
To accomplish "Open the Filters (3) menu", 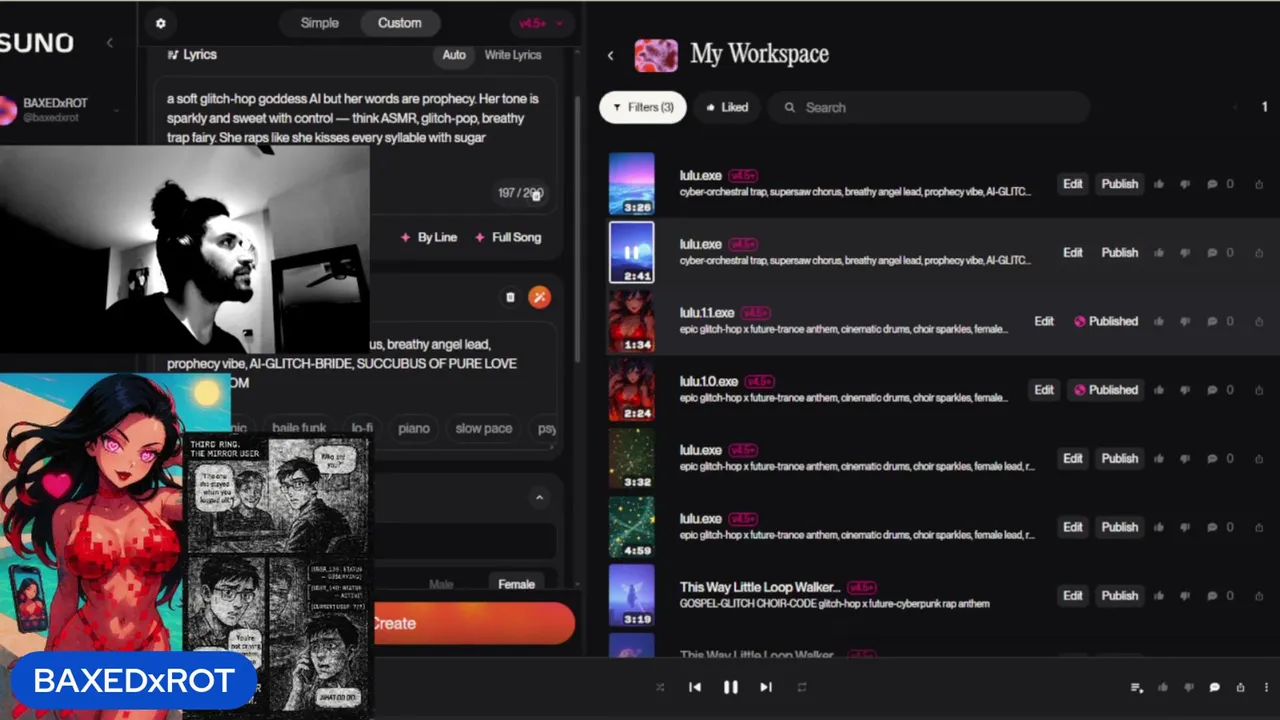I will [x=643, y=107].
